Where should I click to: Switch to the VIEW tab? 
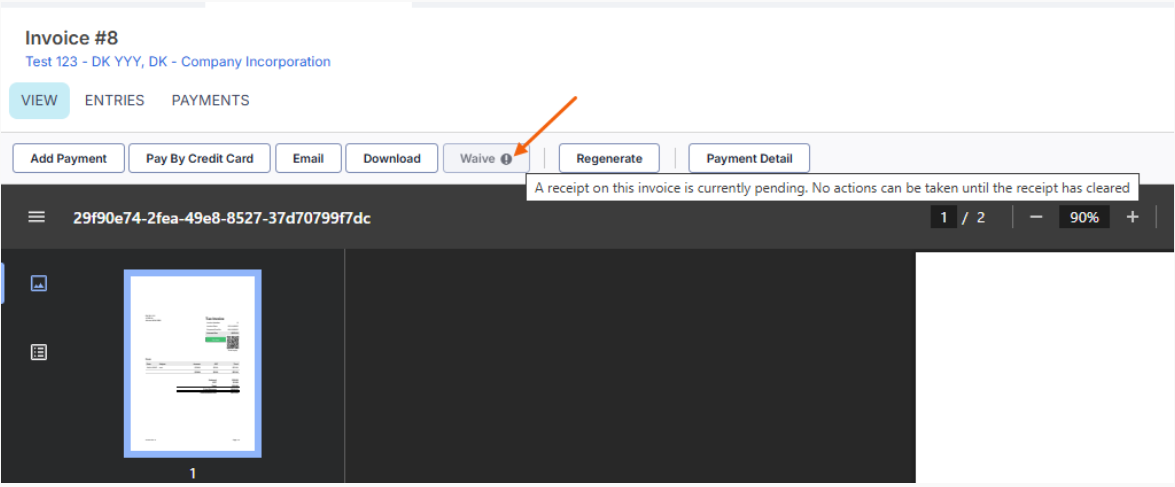(39, 100)
